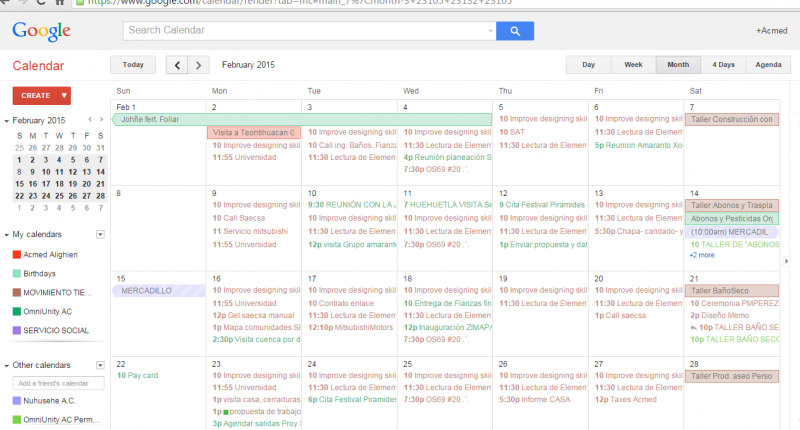Open the Johñe fert. Foliar multi-day event
Viewport: 800px width, 430px height.
pyautogui.click(x=302, y=119)
